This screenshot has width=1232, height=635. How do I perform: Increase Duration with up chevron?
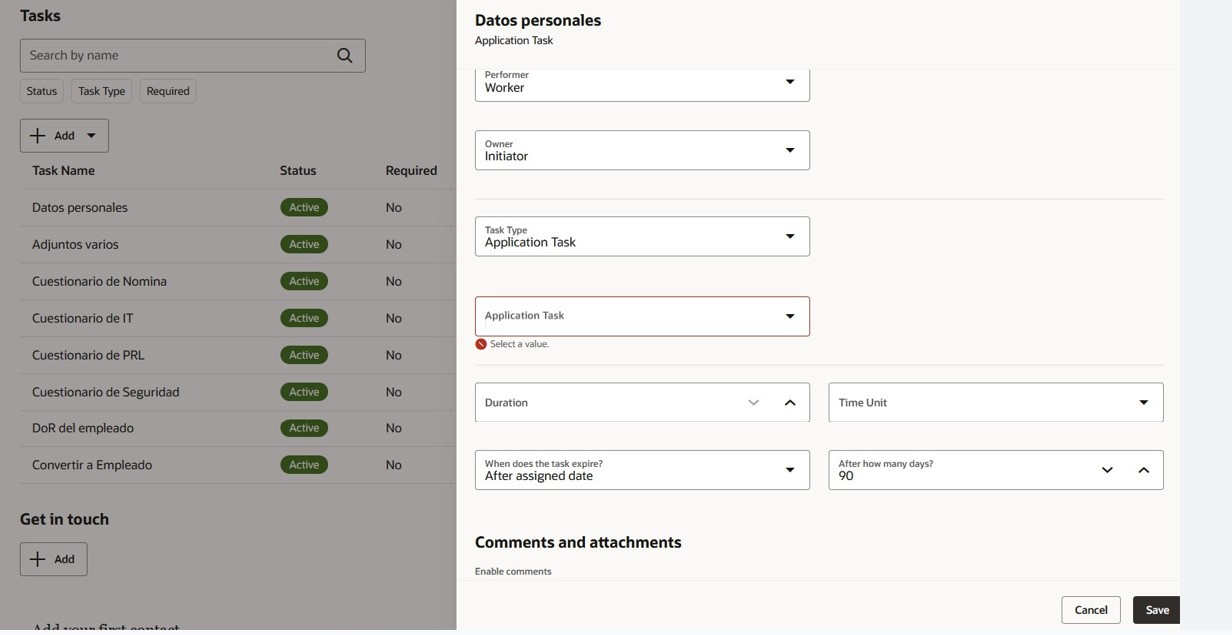(x=790, y=402)
